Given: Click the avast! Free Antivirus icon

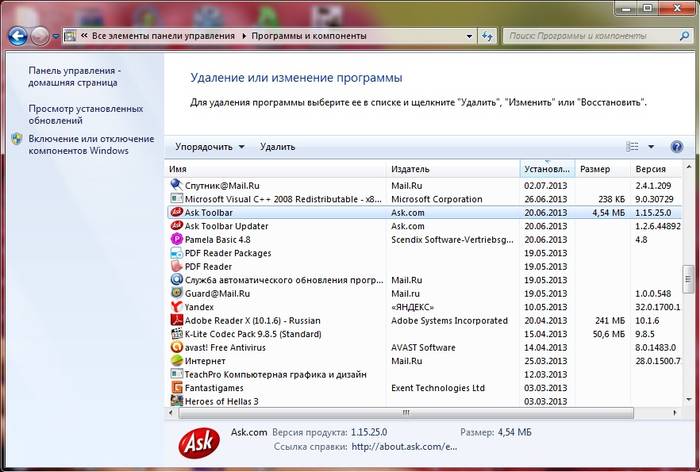Looking at the screenshot, I should 176,347.
